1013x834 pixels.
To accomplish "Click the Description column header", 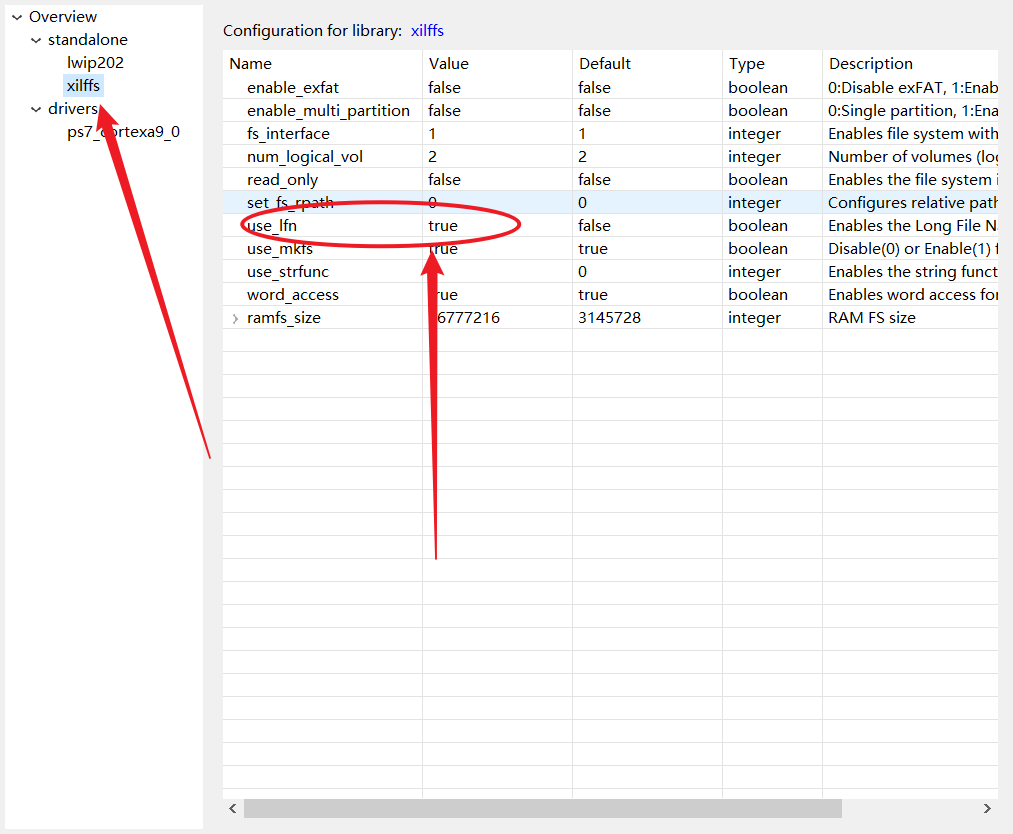I will pos(870,64).
